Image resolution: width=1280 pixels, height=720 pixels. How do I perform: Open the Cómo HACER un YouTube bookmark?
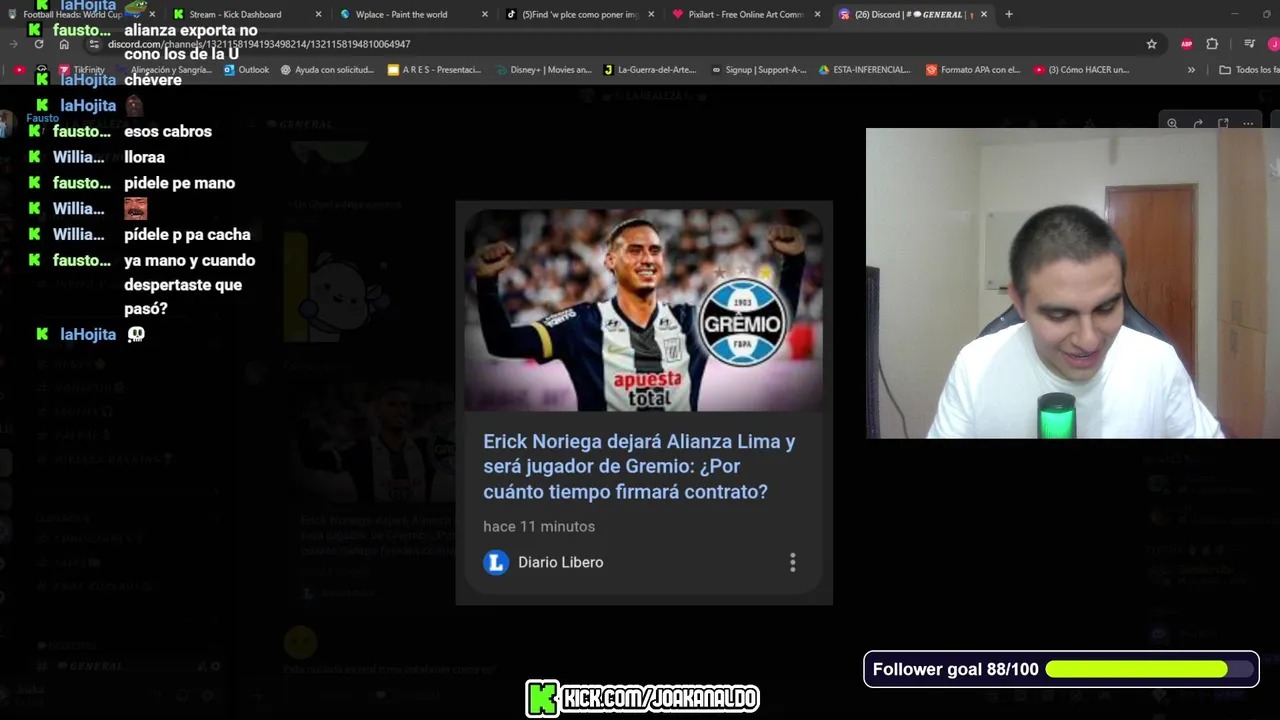point(1082,70)
